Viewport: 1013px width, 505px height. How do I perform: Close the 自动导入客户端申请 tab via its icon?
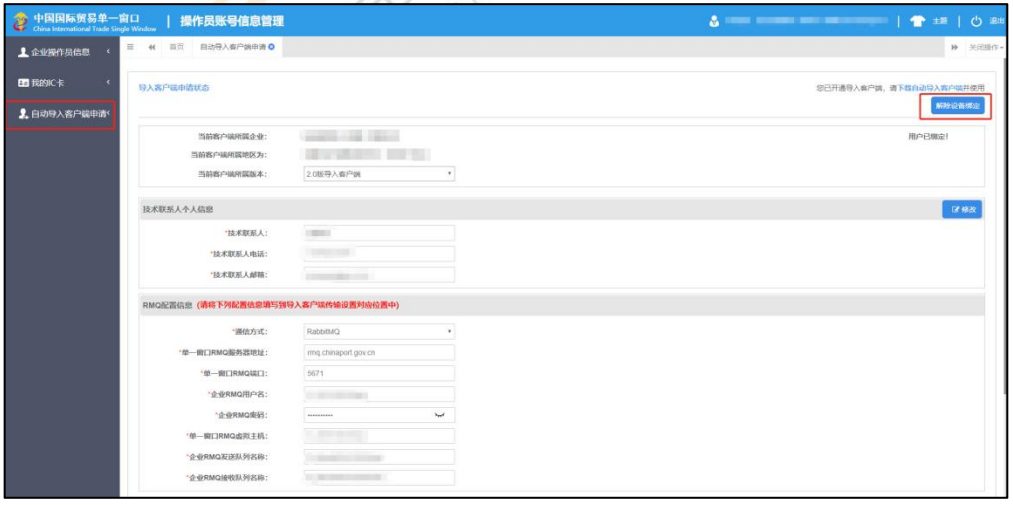coord(271,47)
